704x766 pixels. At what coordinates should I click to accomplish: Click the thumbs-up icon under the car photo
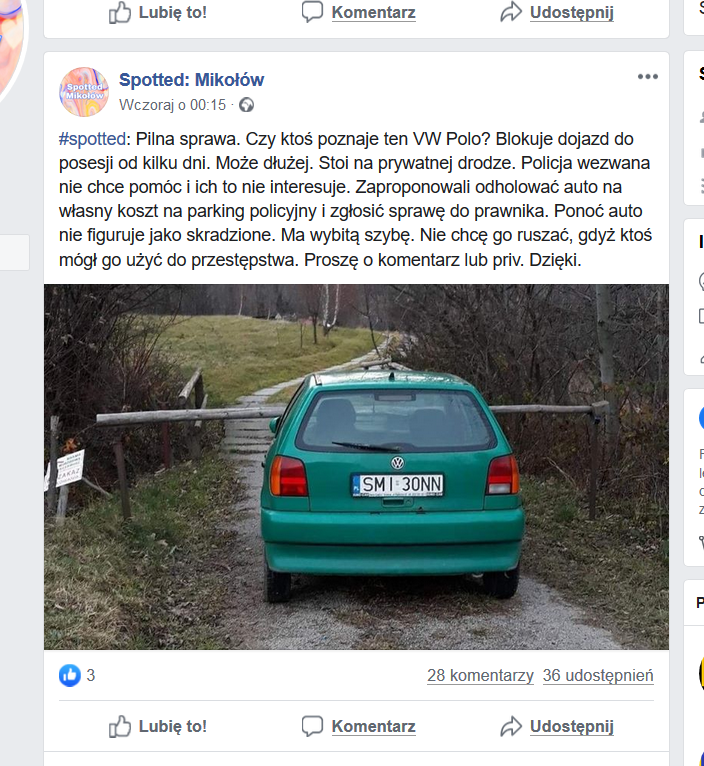(x=120, y=726)
